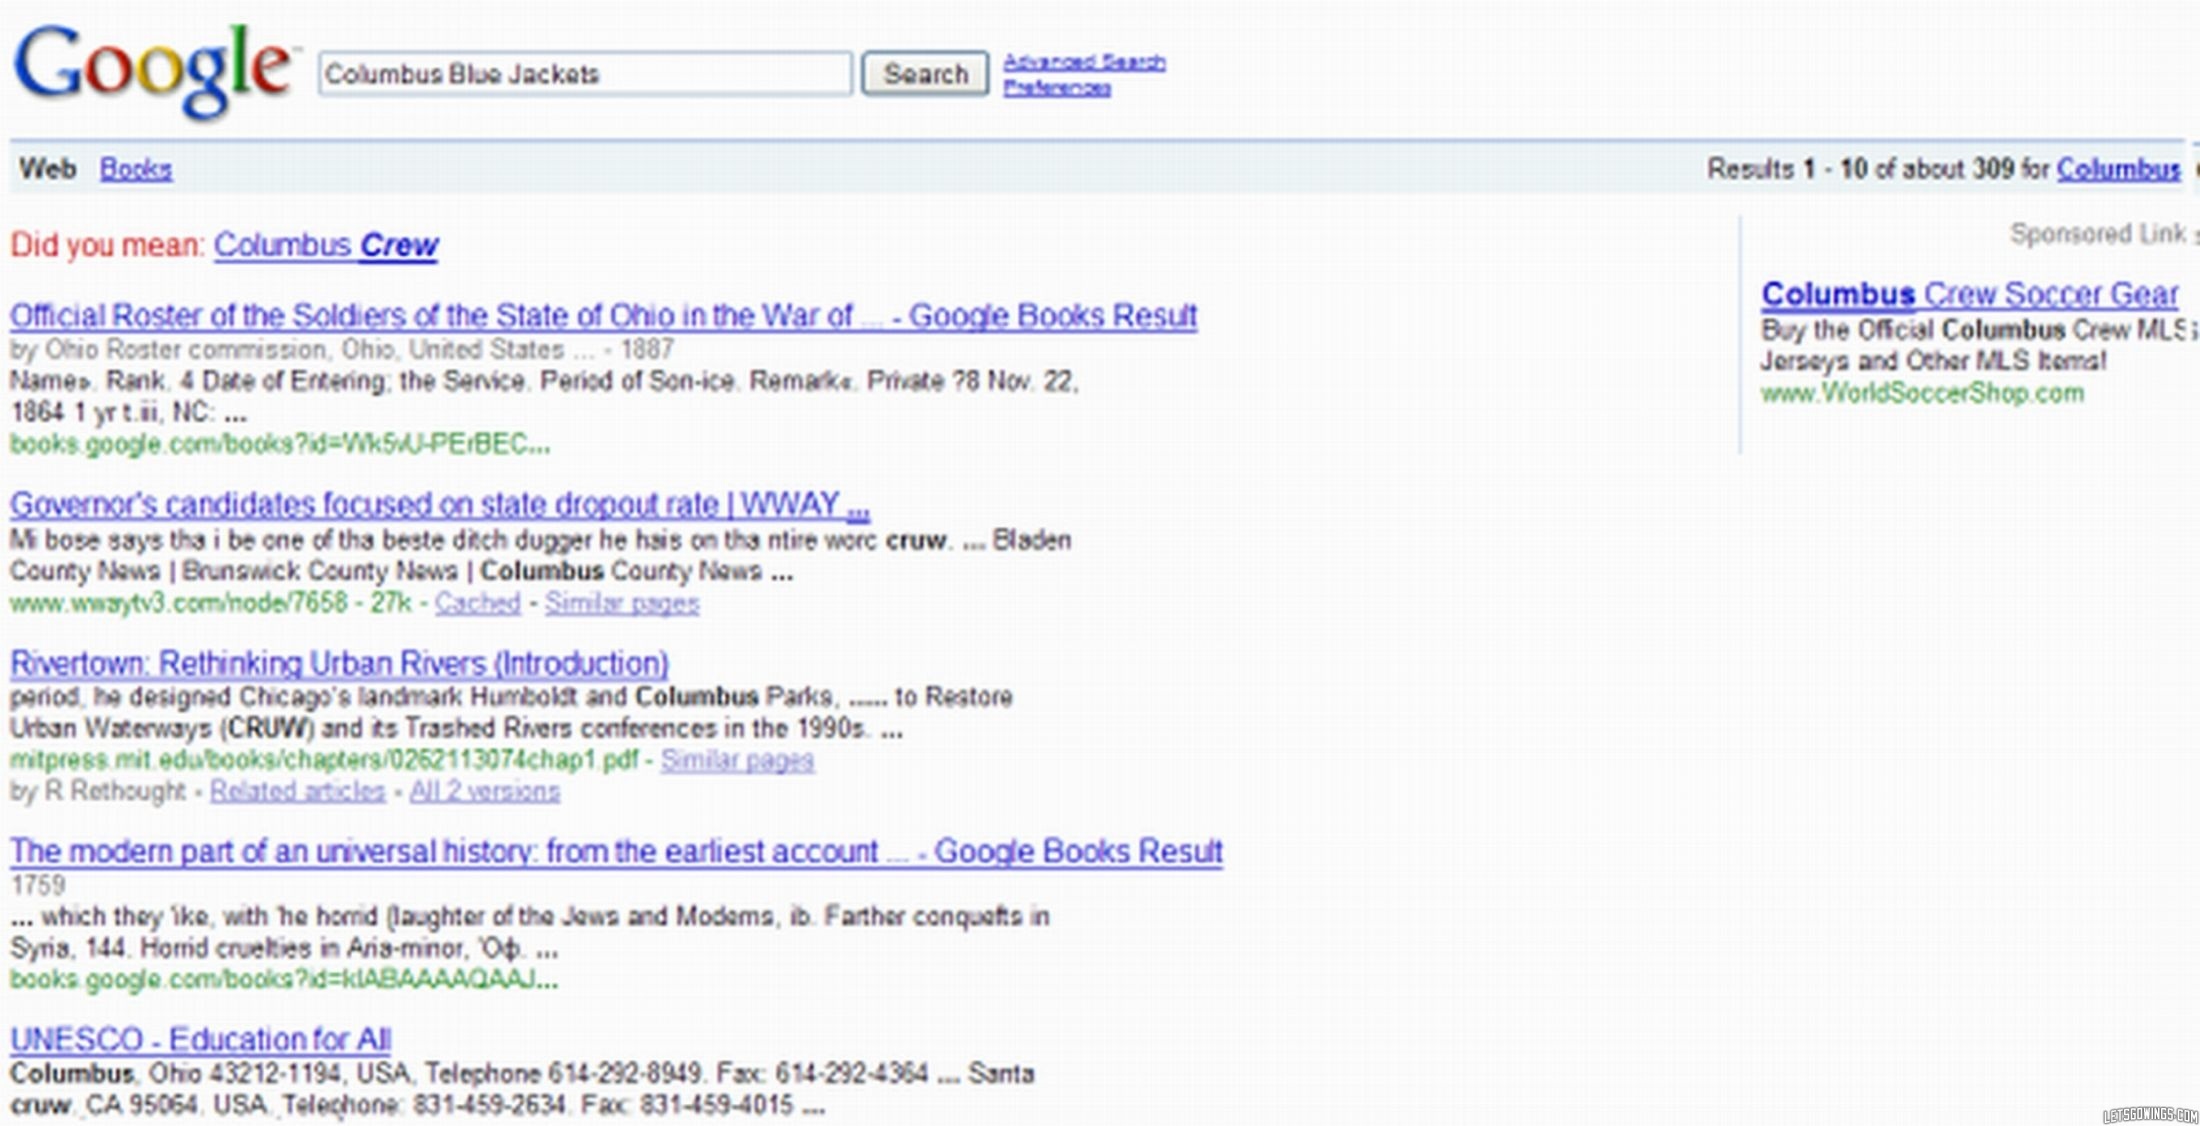This screenshot has width=2200, height=1126.
Task: Click the All 2 versions link
Action: point(484,791)
